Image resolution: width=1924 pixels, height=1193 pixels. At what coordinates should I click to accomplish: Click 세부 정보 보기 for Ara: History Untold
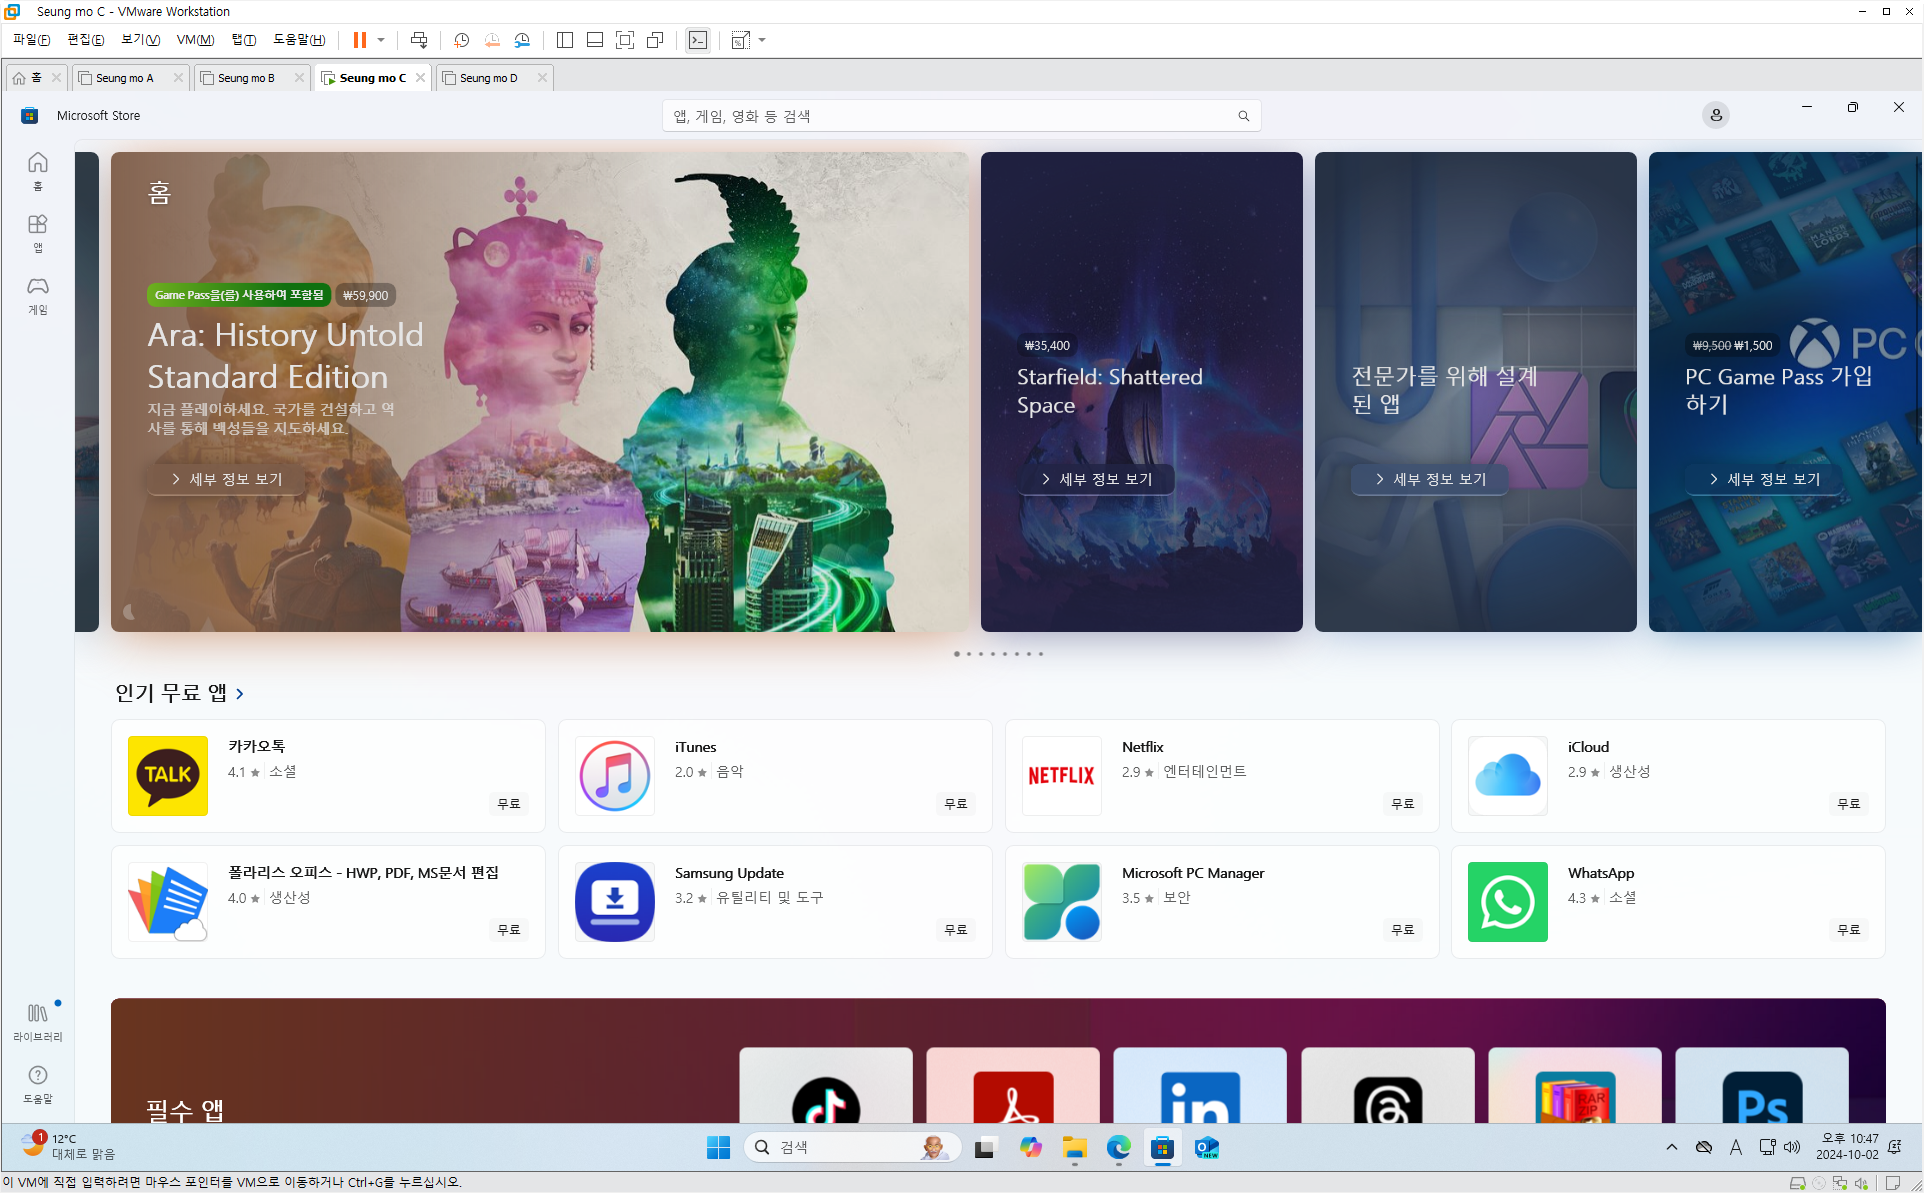(227, 479)
